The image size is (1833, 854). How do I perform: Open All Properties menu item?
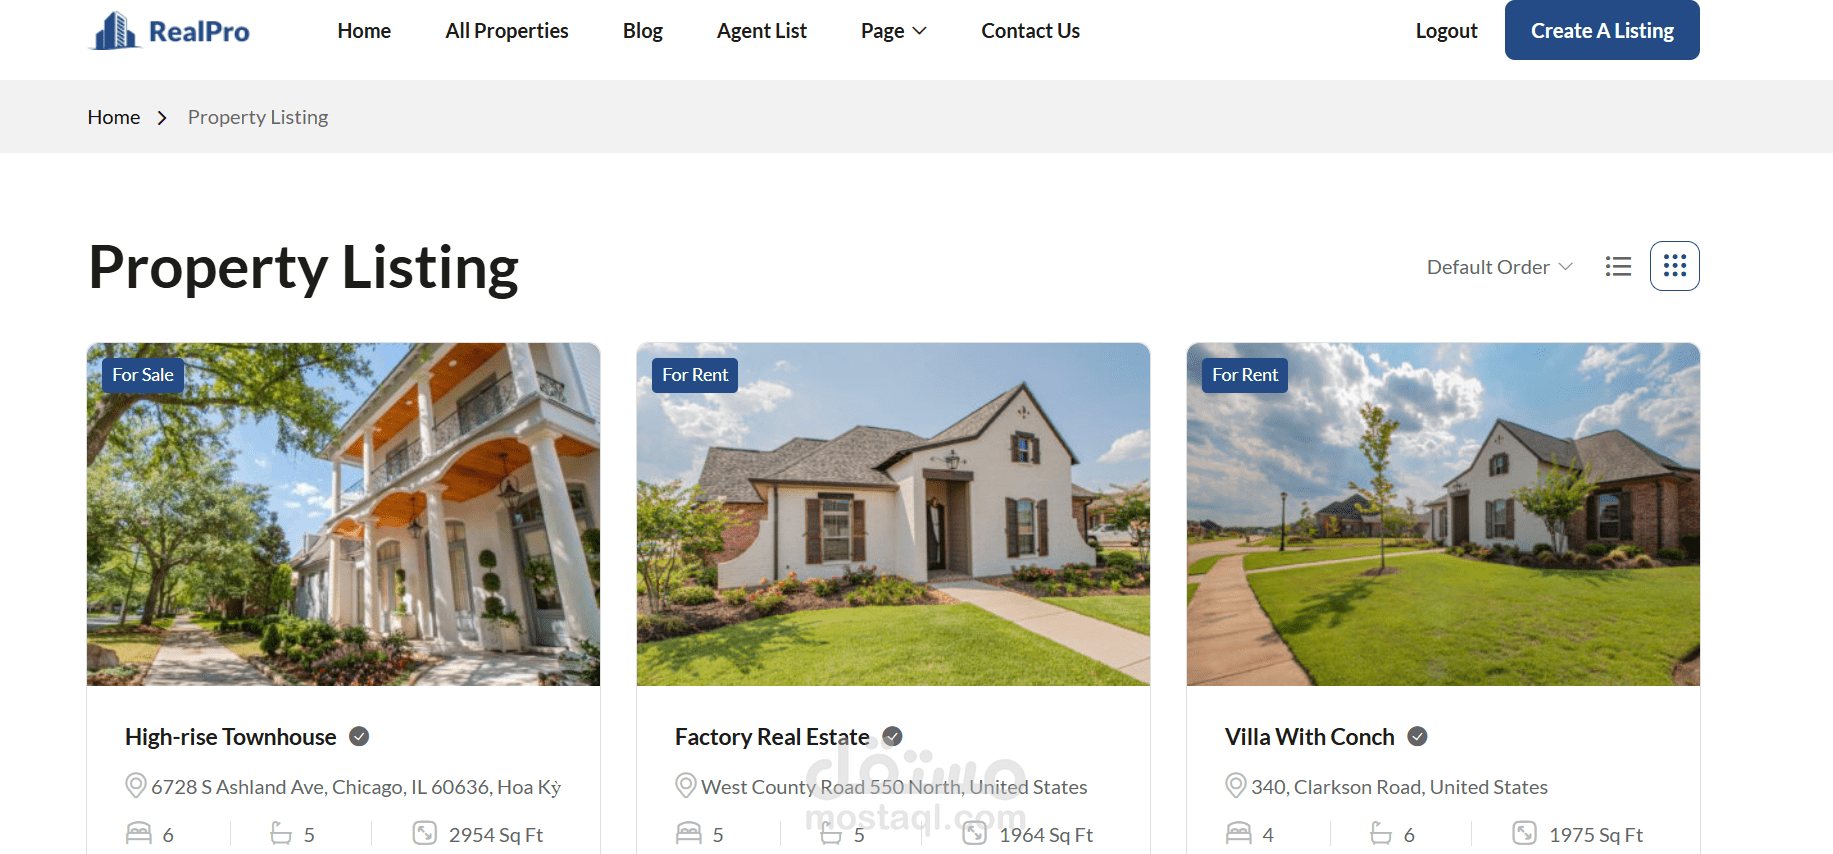pyautogui.click(x=507, y=31)
